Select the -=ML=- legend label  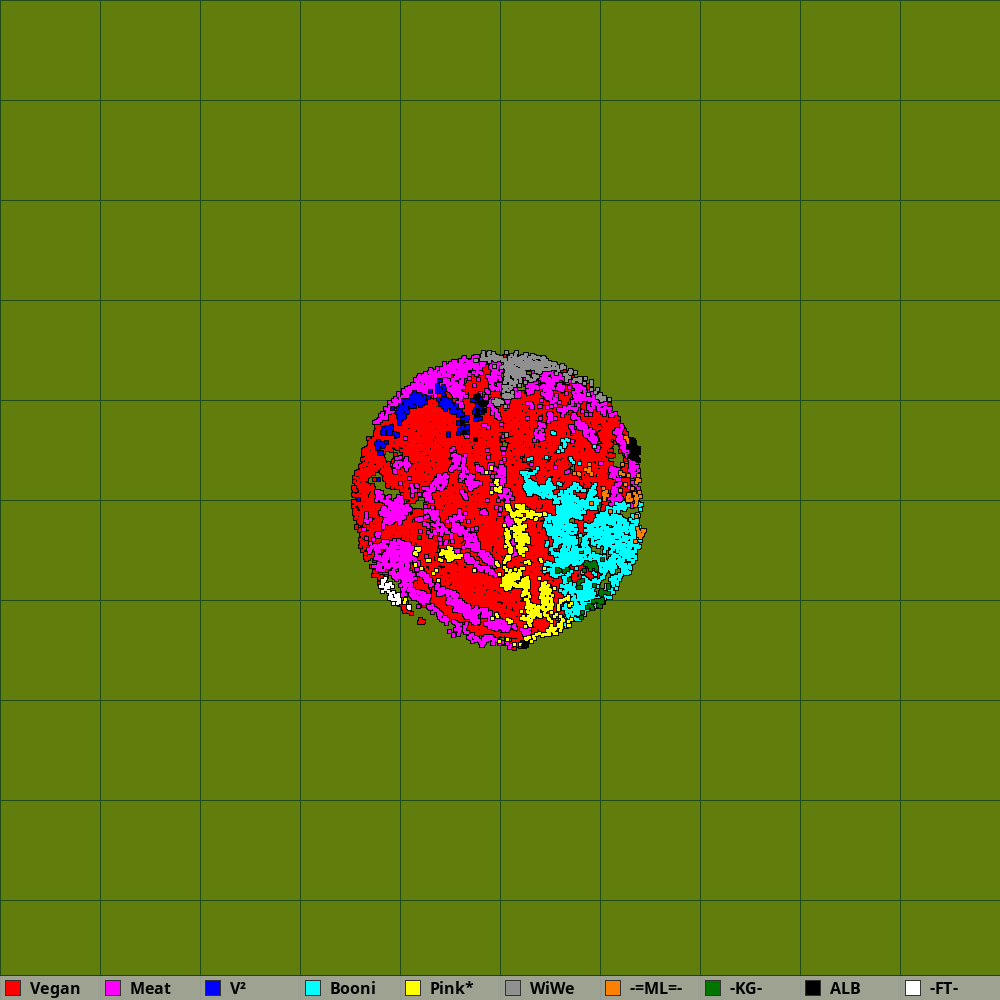click(x=656, y=989)
